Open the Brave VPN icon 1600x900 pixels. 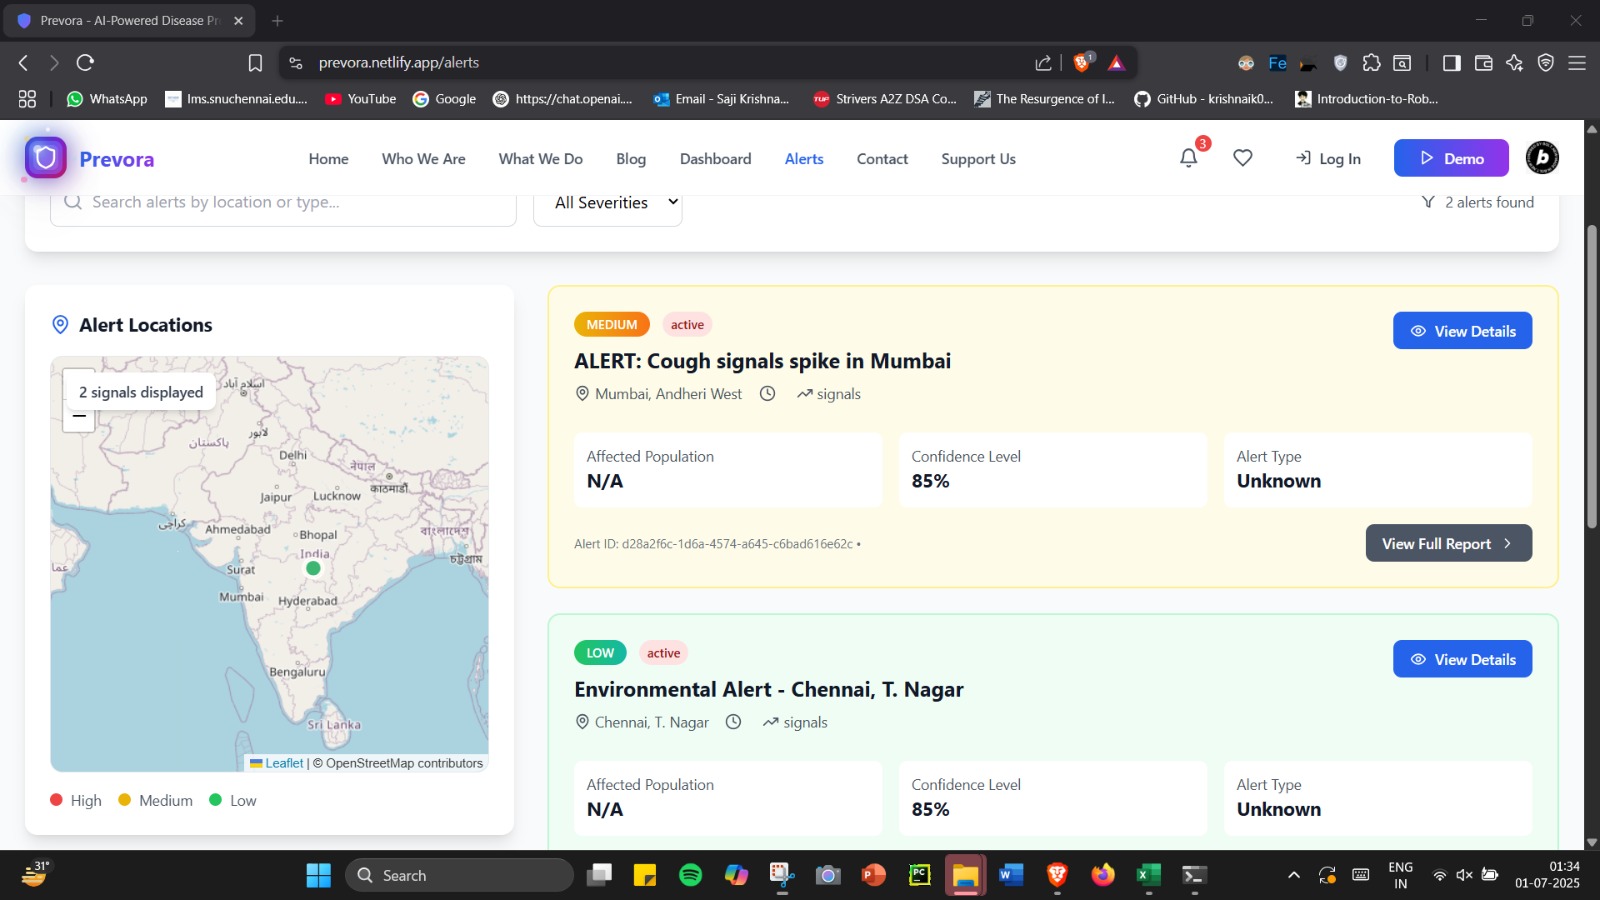coord(1546,63)
